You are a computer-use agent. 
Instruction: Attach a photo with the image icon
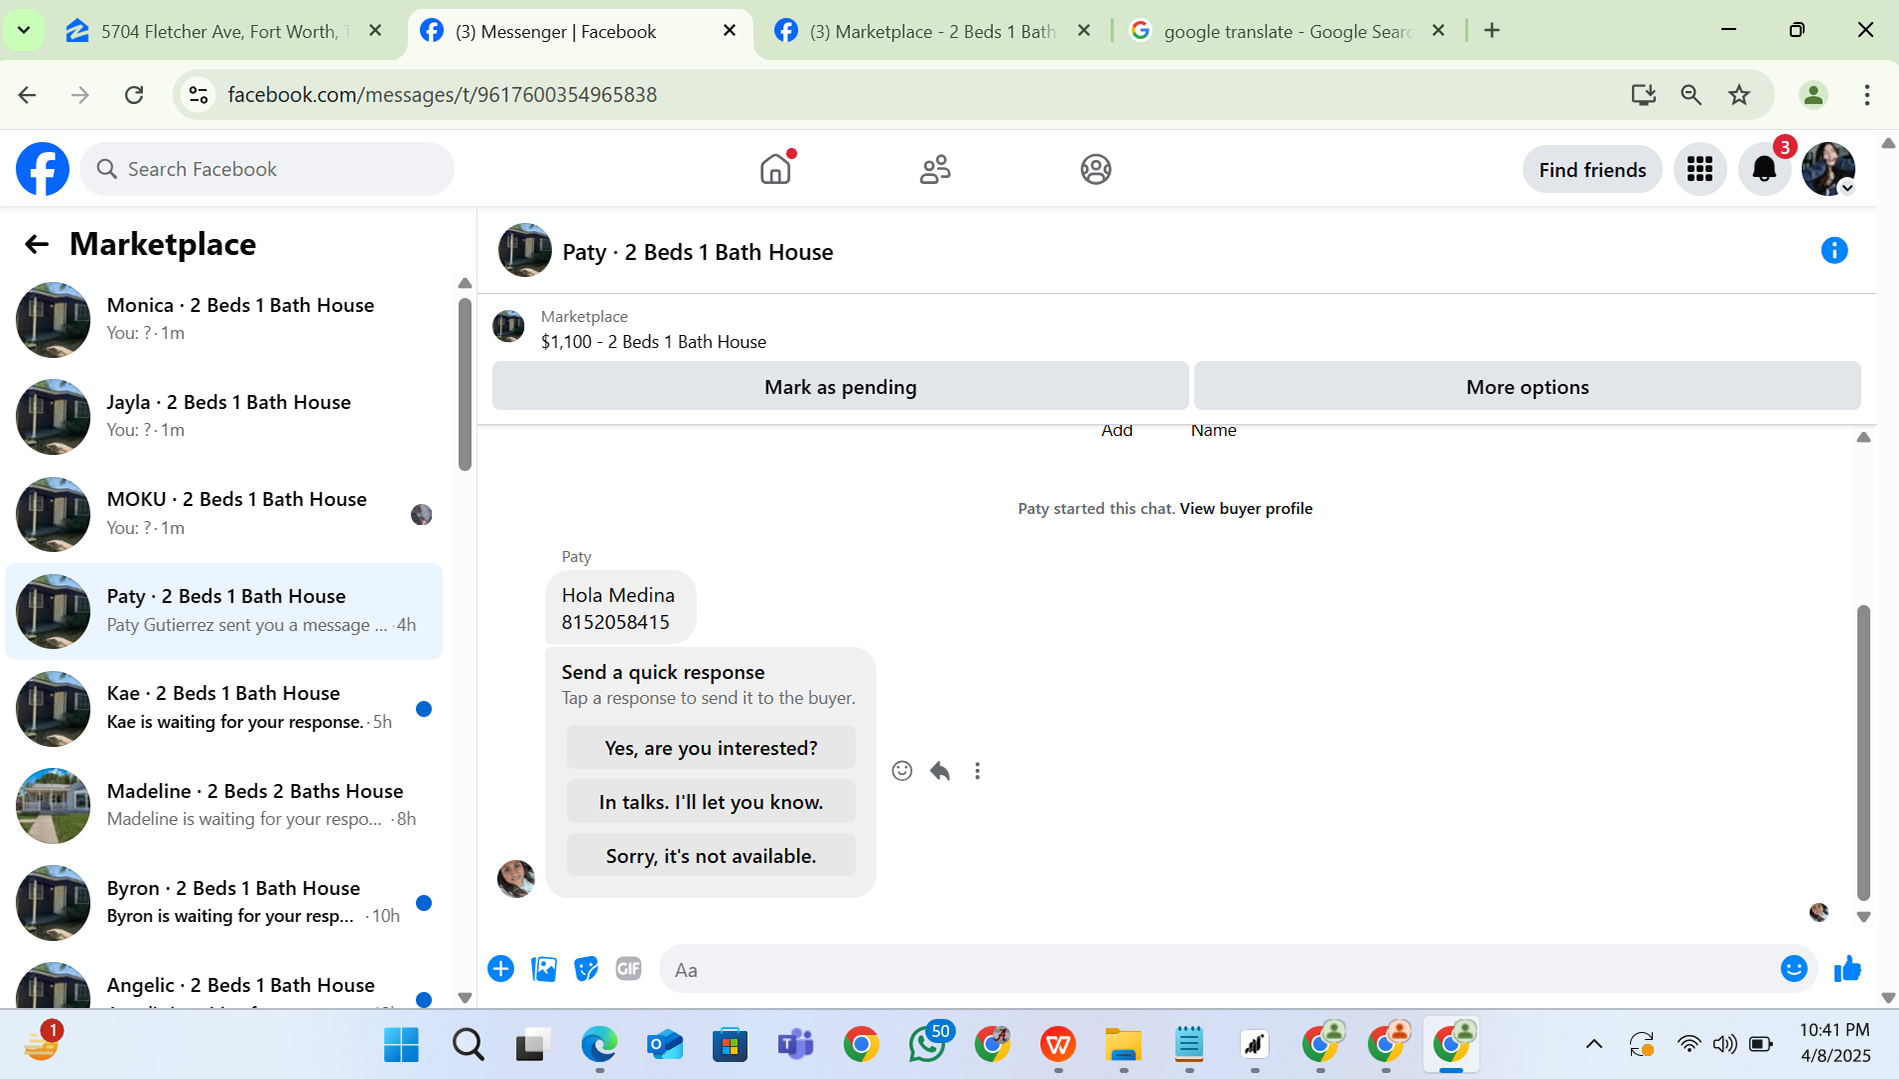pyautogui.click(x=544, y=969)
